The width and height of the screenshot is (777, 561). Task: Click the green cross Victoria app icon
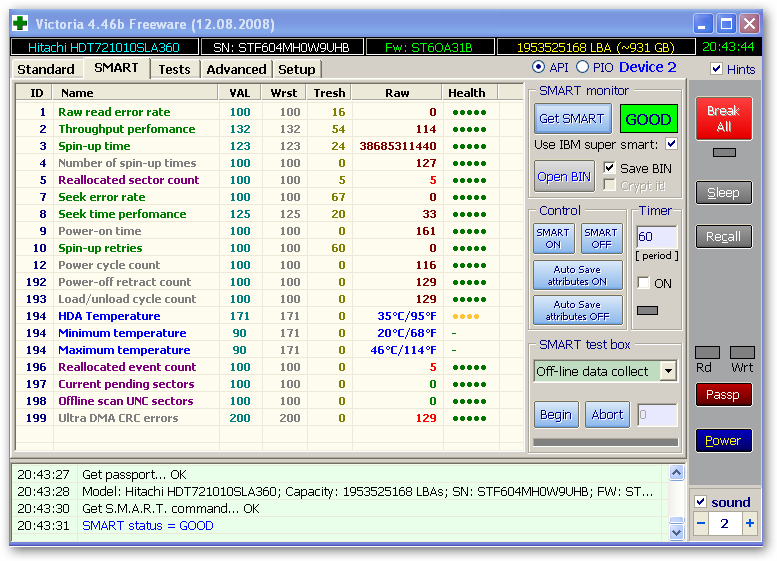pyautogui.click(x=20, y=23)
